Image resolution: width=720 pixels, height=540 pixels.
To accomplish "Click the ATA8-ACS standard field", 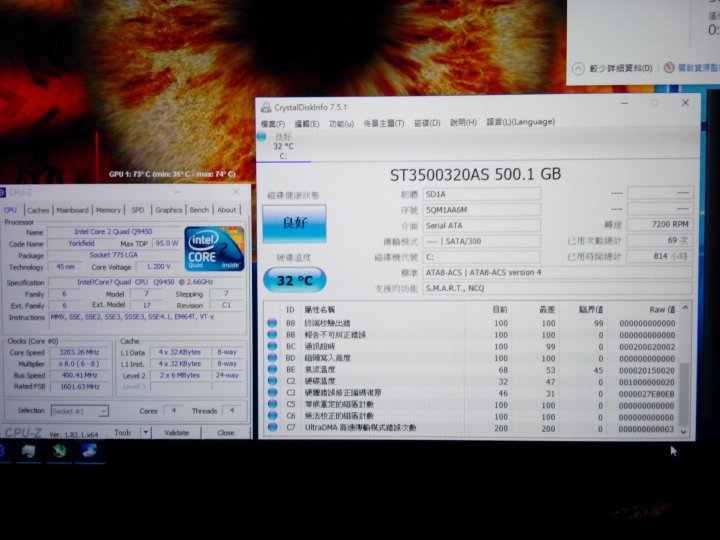I will pos(557,273).
